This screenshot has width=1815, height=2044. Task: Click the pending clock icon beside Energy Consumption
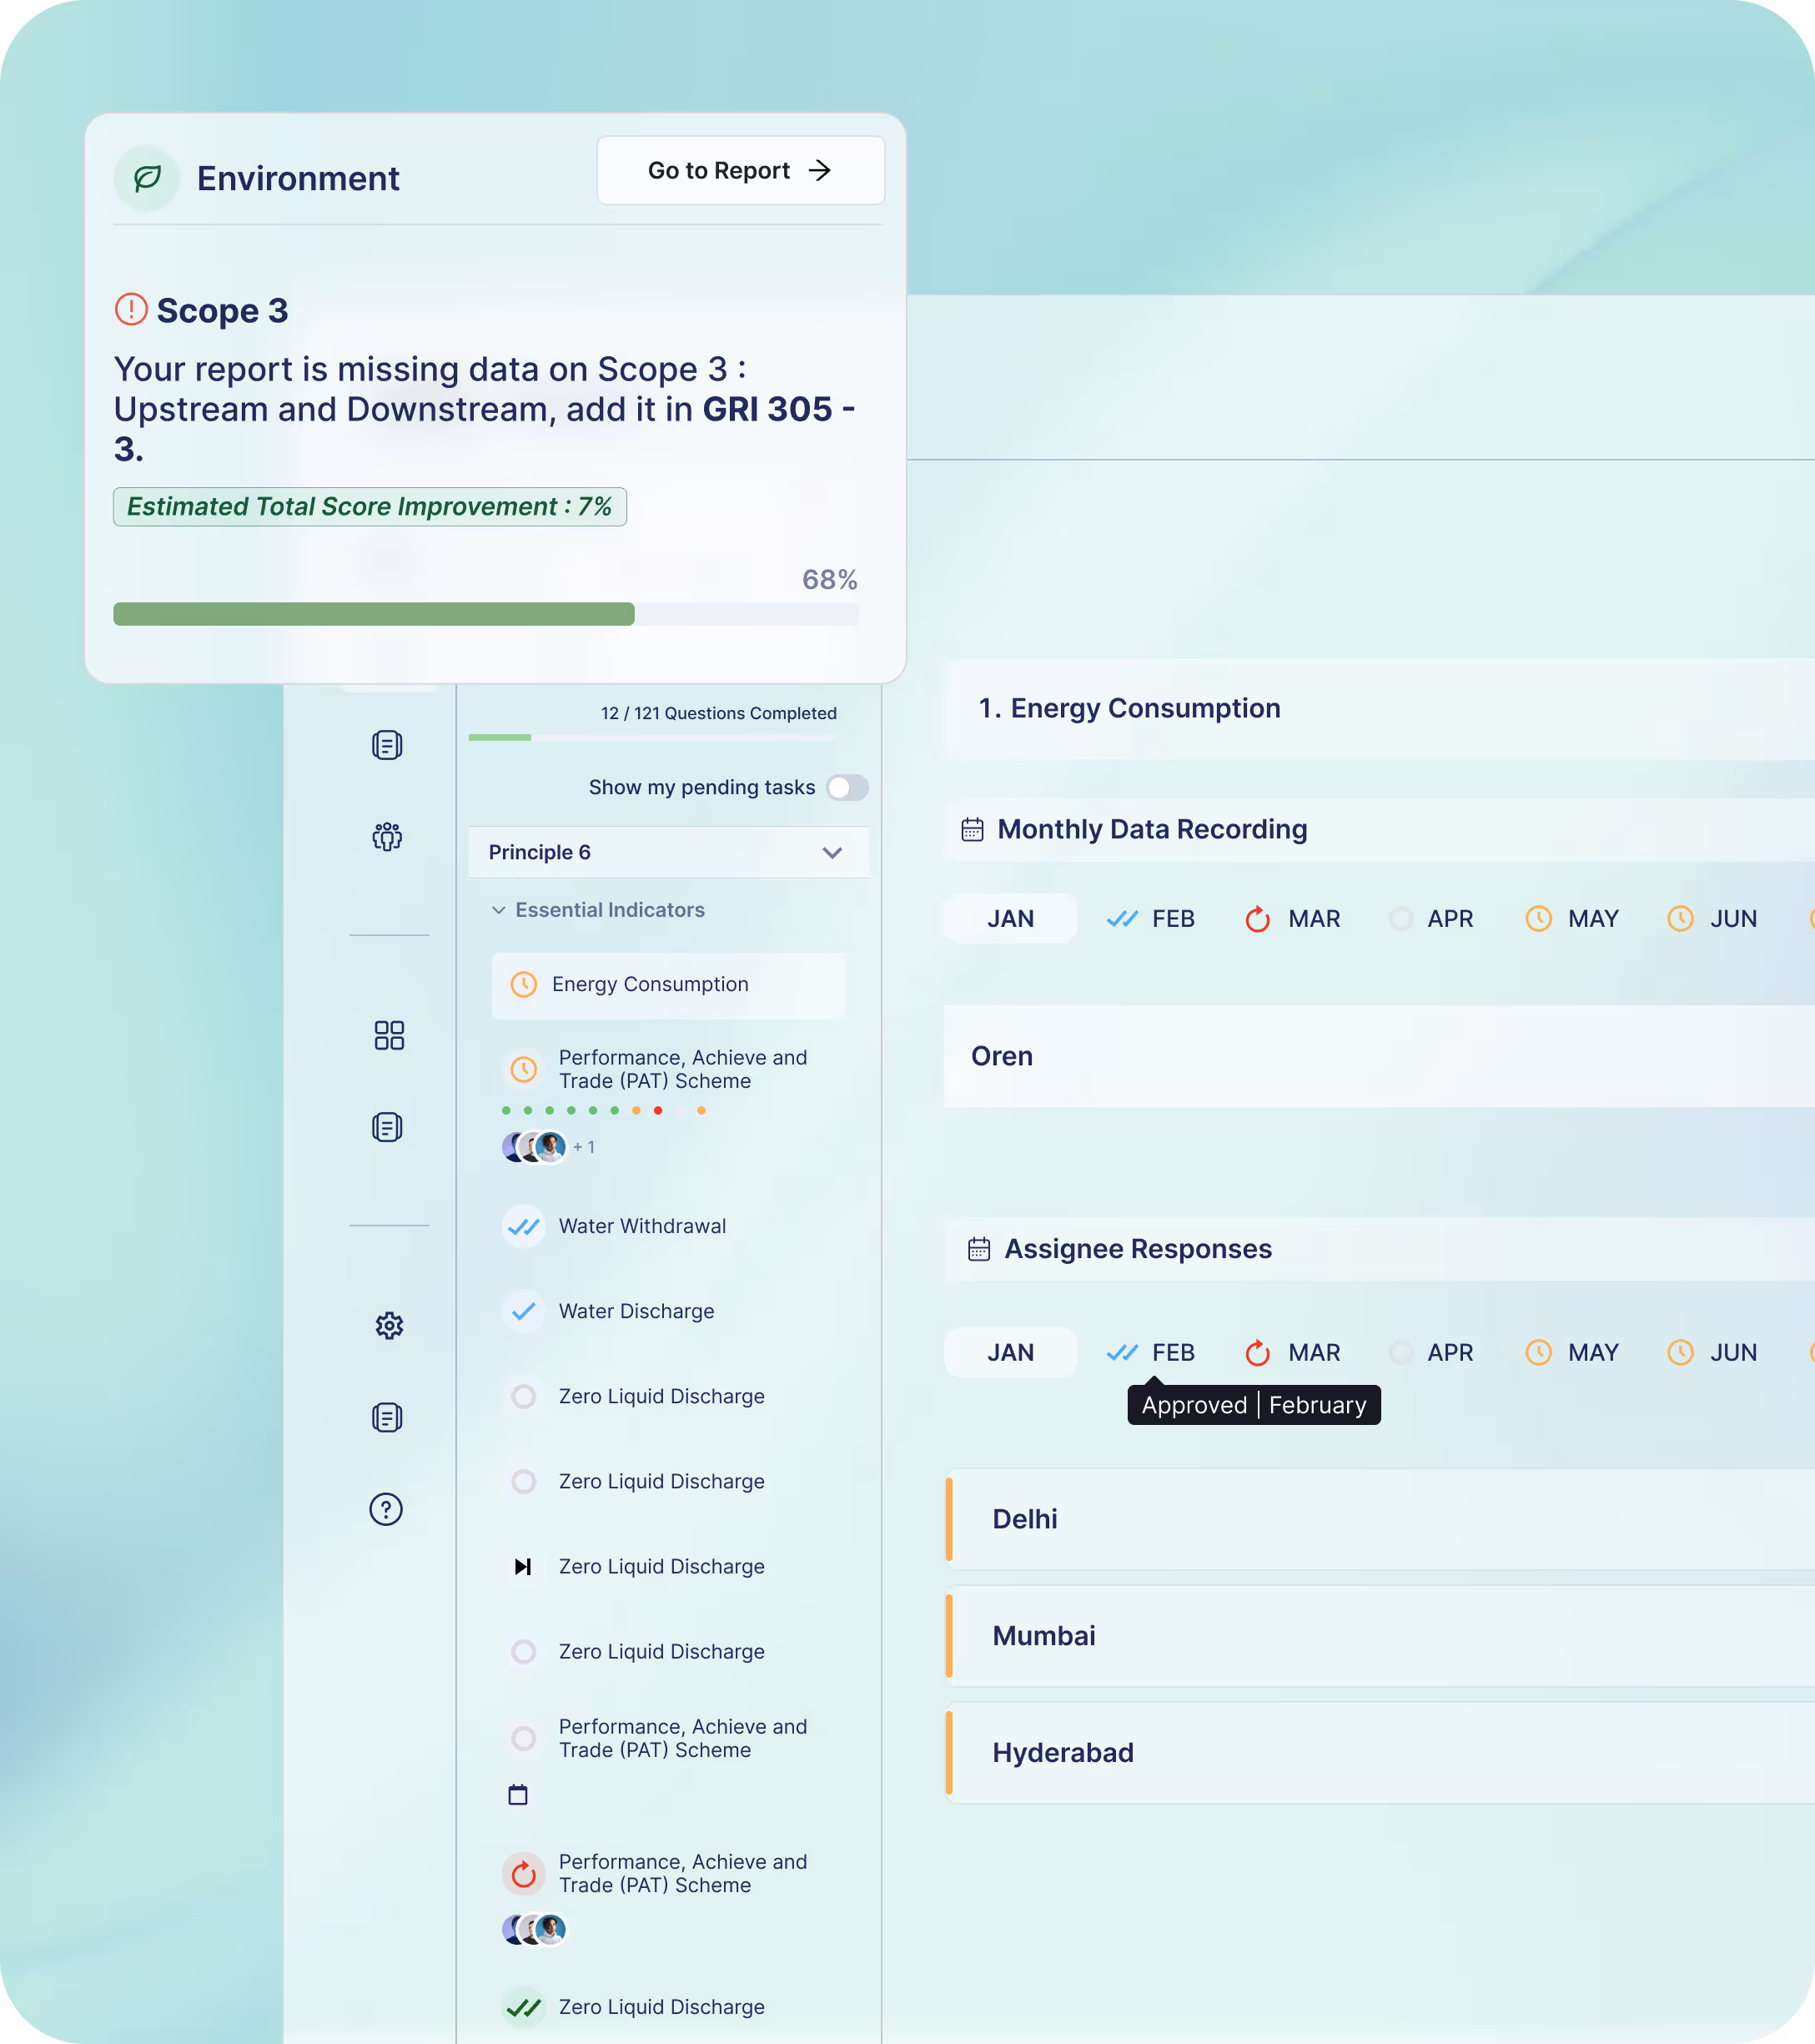pyautogui.click(x=525, y=984)
